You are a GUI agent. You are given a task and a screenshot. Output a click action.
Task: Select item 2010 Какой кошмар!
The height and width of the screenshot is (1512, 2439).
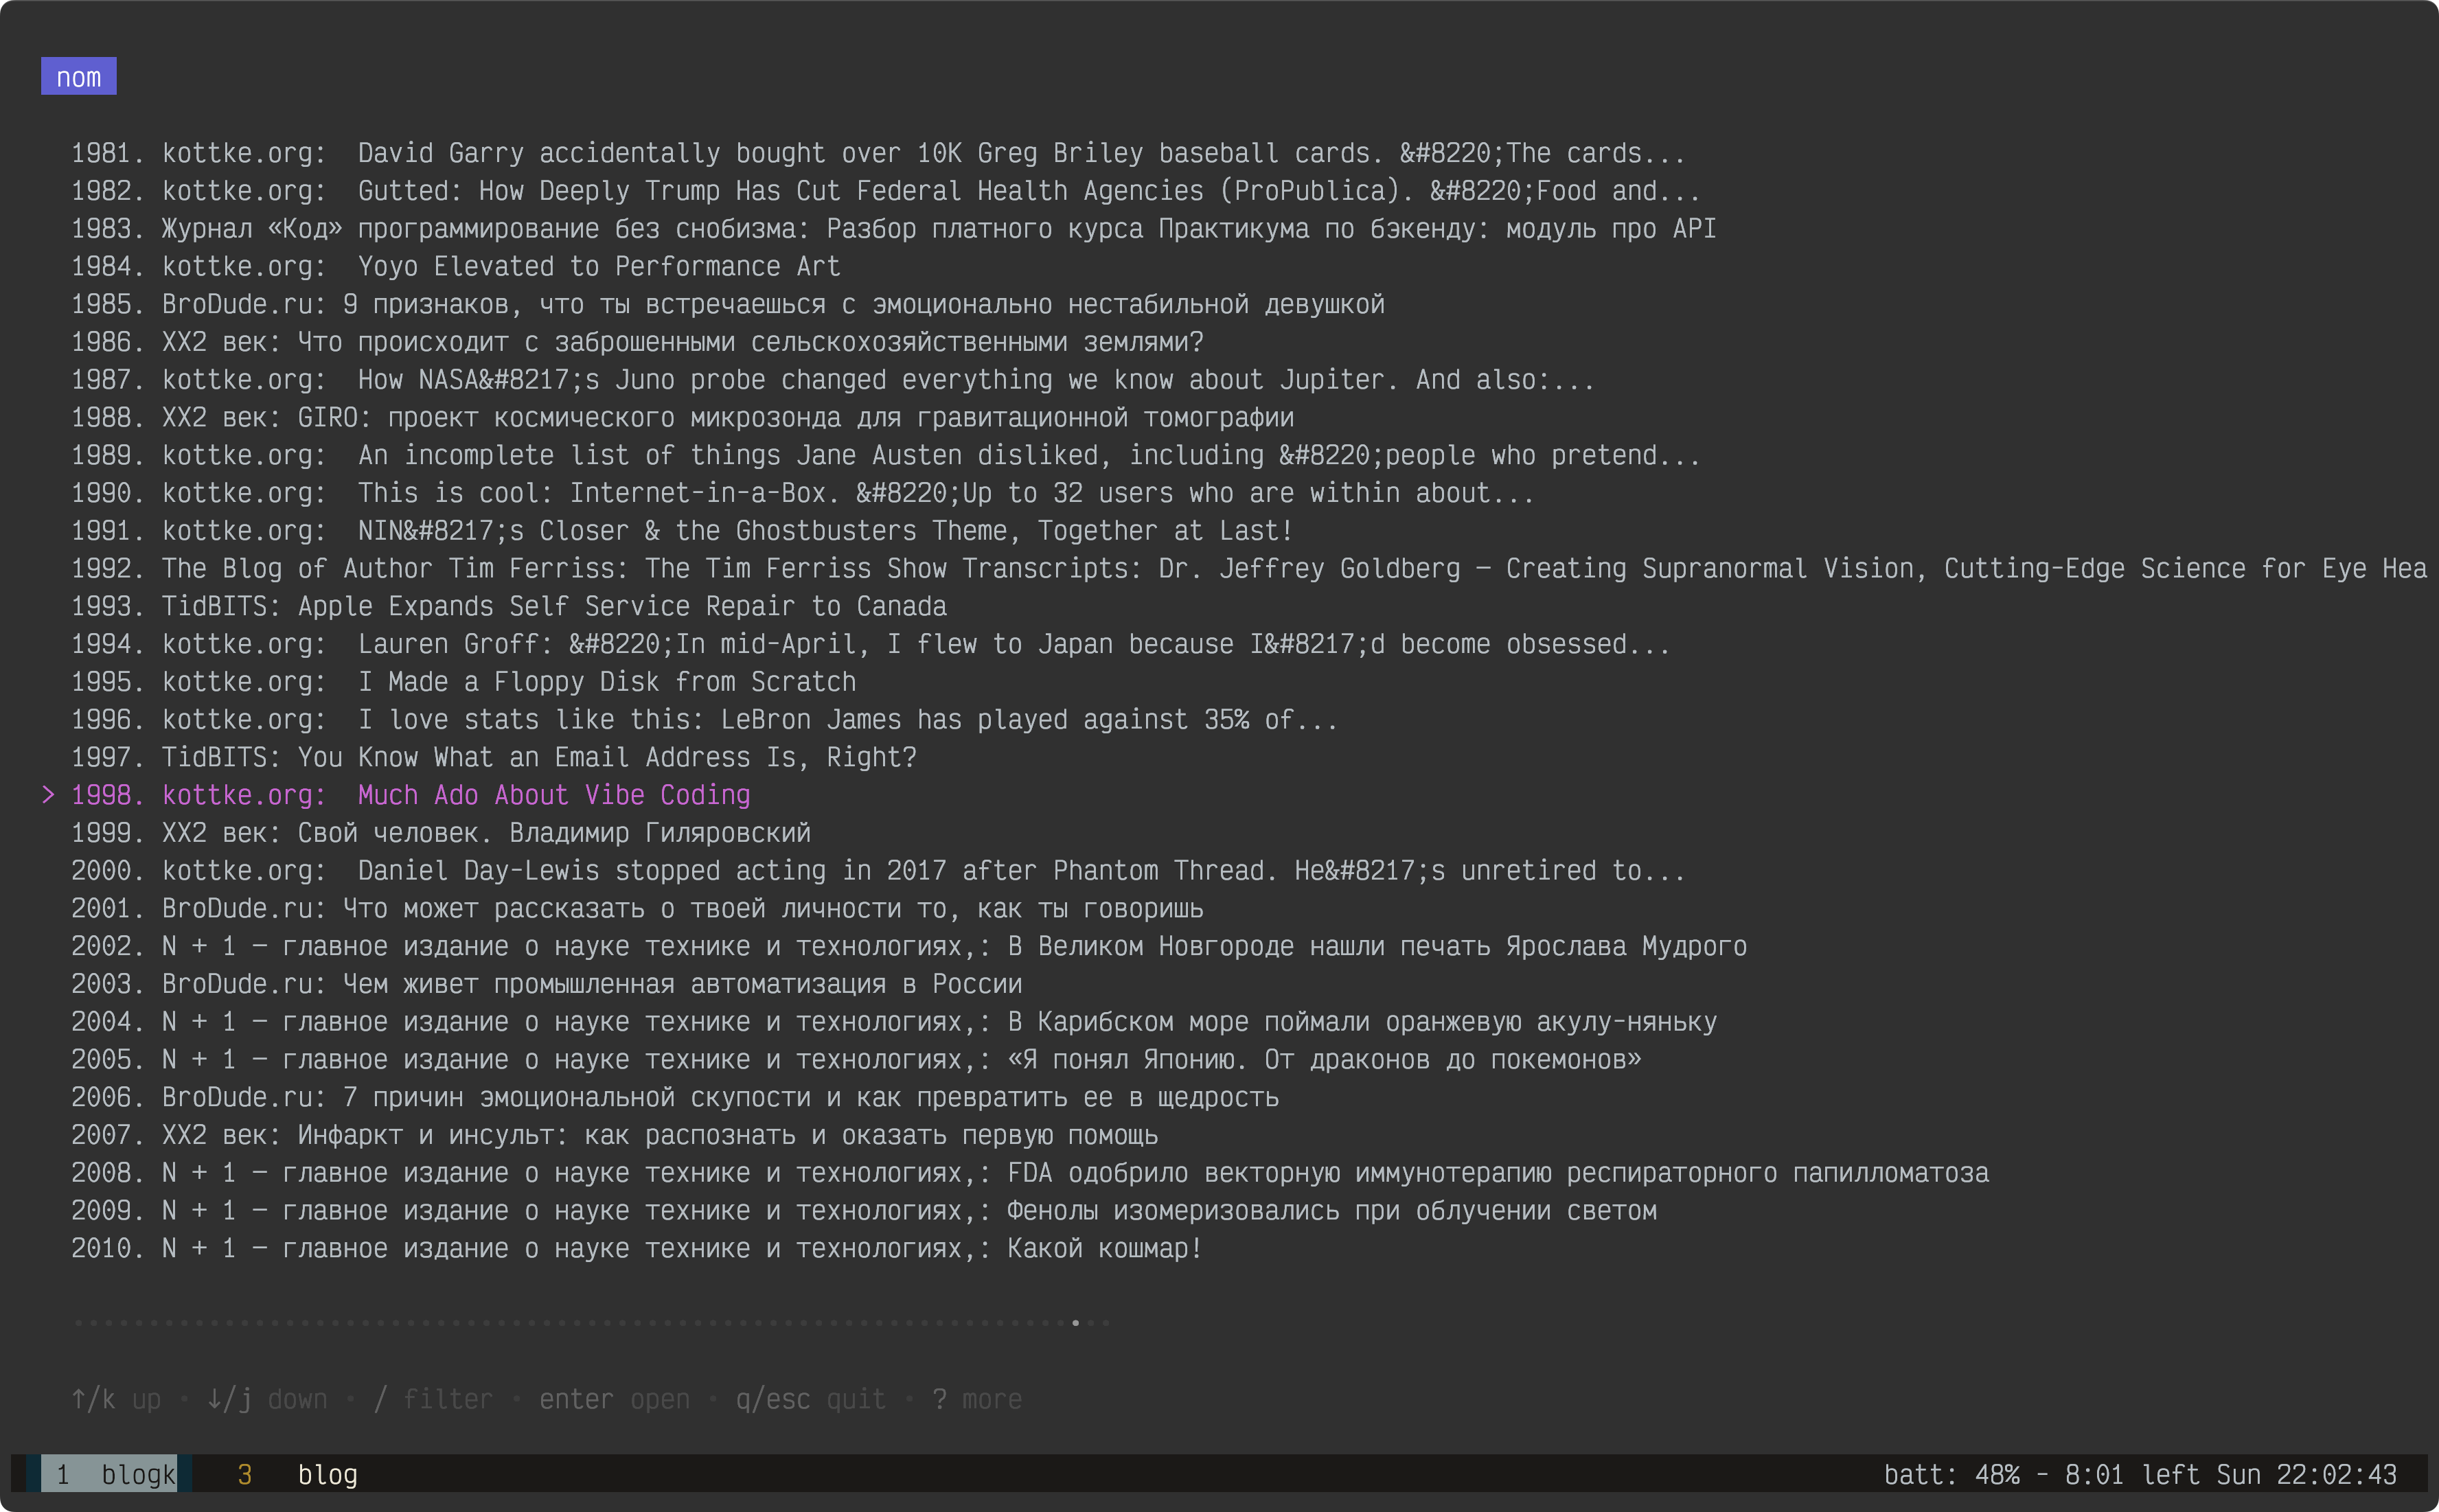coord(636,1249)
